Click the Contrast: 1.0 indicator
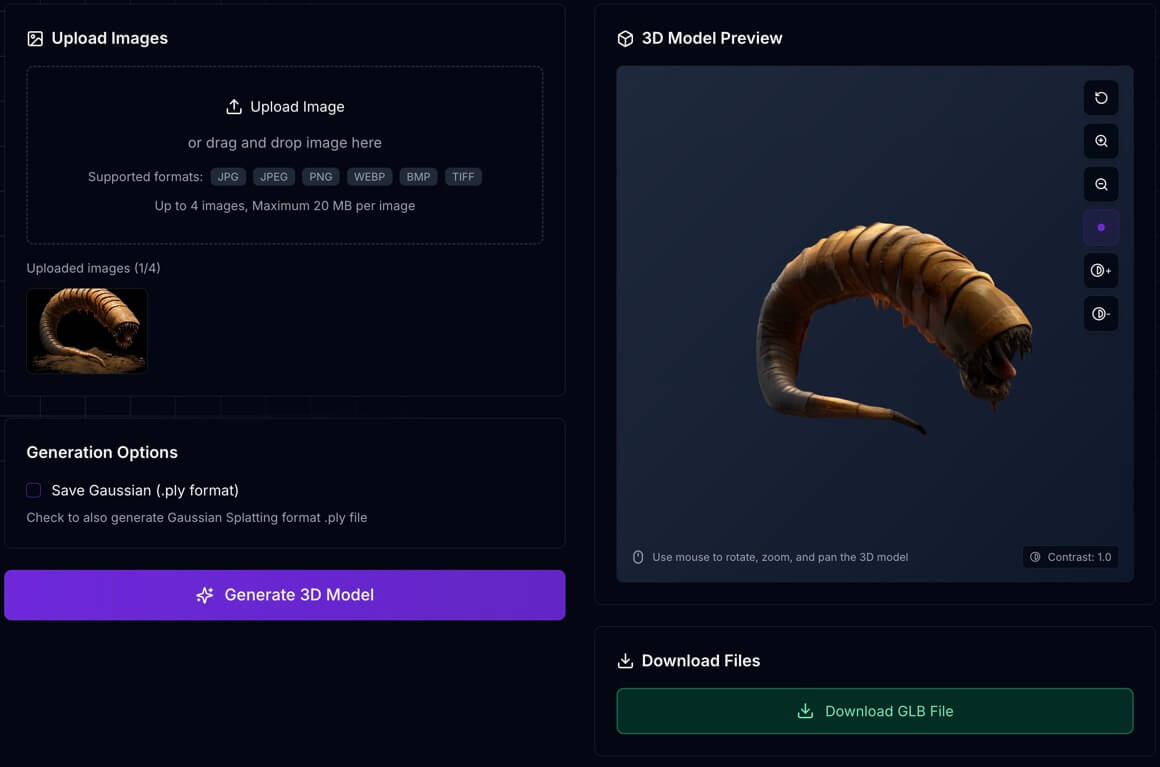1160x767 pixels. tap(1070, 557)
